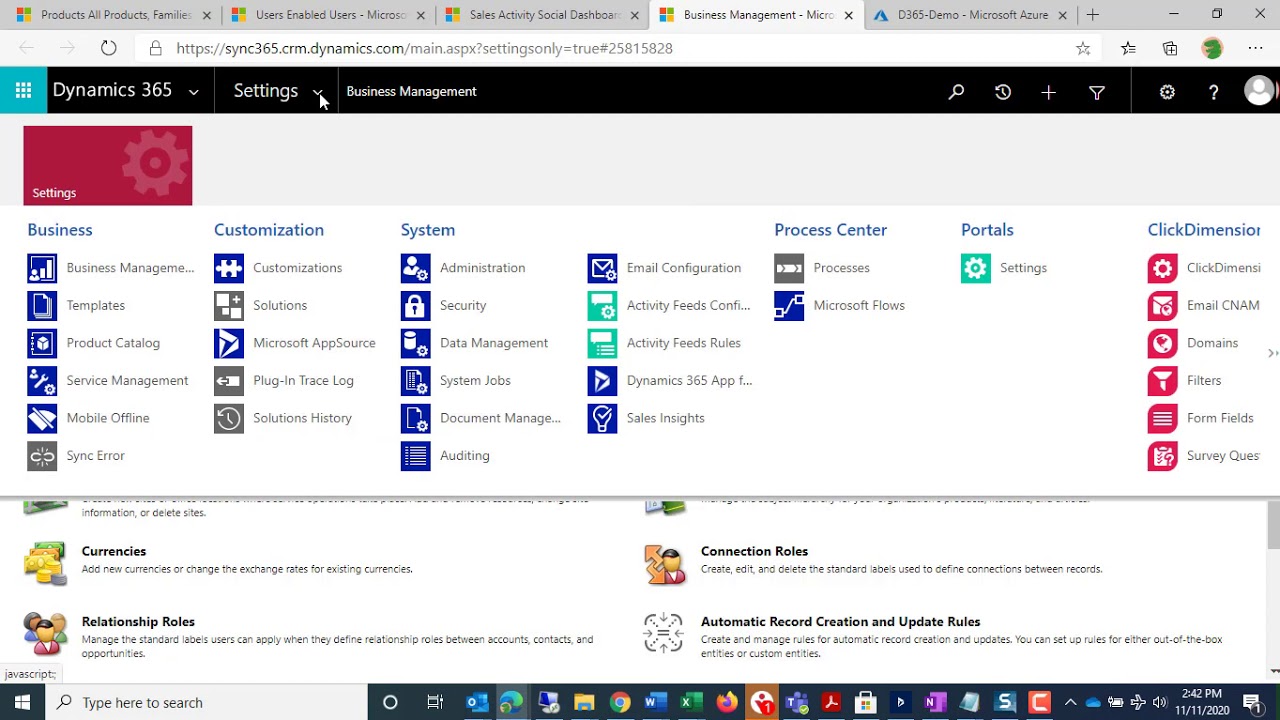Image resolution: width=1280 pixels, height=720 pixels.
Task: Open the Administration icon under System
Action: [416, 268]
